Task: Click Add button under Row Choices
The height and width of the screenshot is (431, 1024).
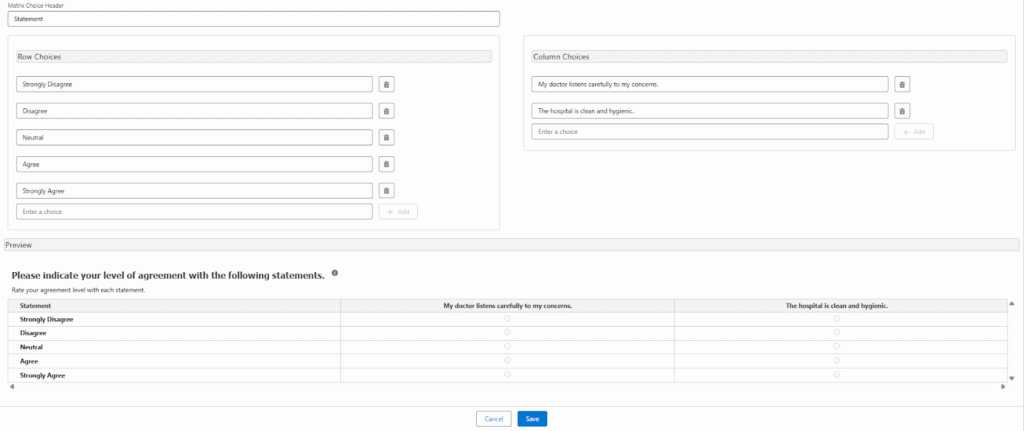Action: pyautogui.click(x=398, y=211)
